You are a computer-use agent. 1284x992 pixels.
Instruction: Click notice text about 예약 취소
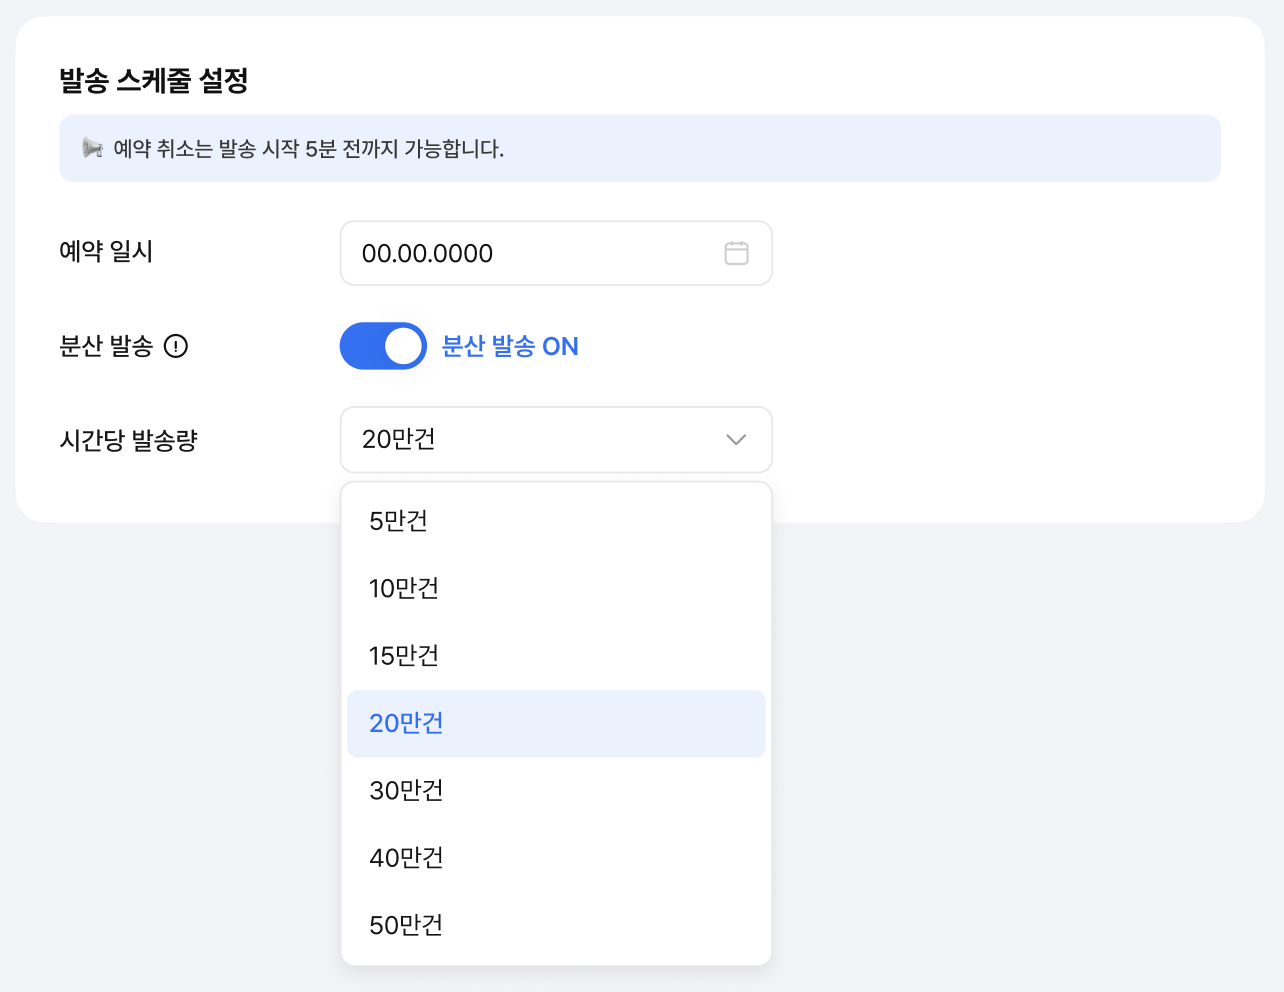(309, 149)
